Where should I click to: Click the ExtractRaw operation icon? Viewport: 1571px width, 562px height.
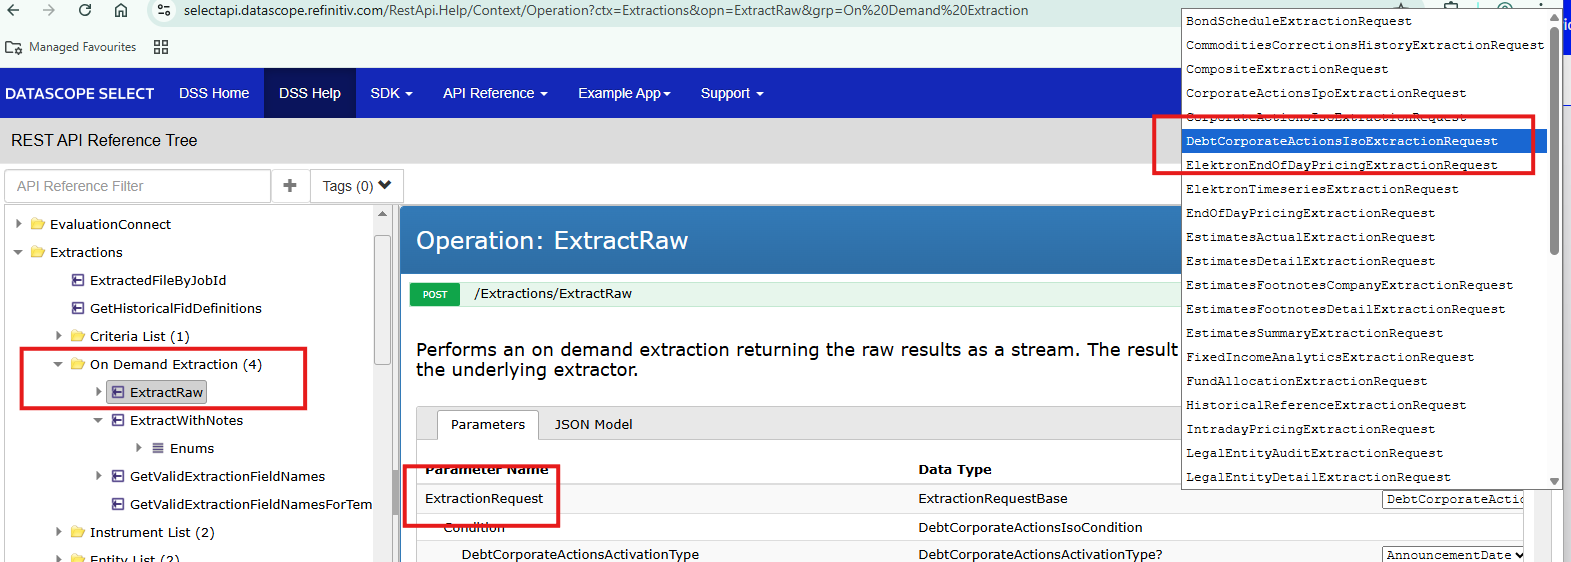[118, 392]
